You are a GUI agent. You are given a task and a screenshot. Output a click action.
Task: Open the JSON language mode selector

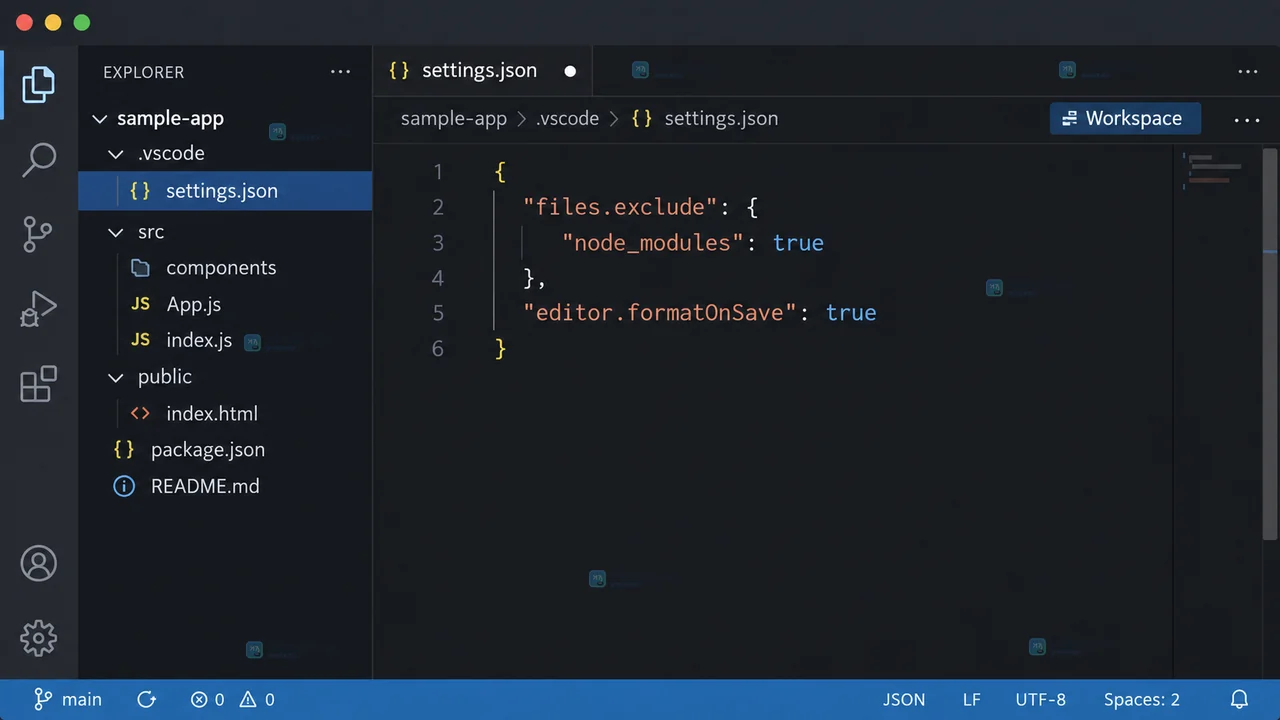(904, 700)
